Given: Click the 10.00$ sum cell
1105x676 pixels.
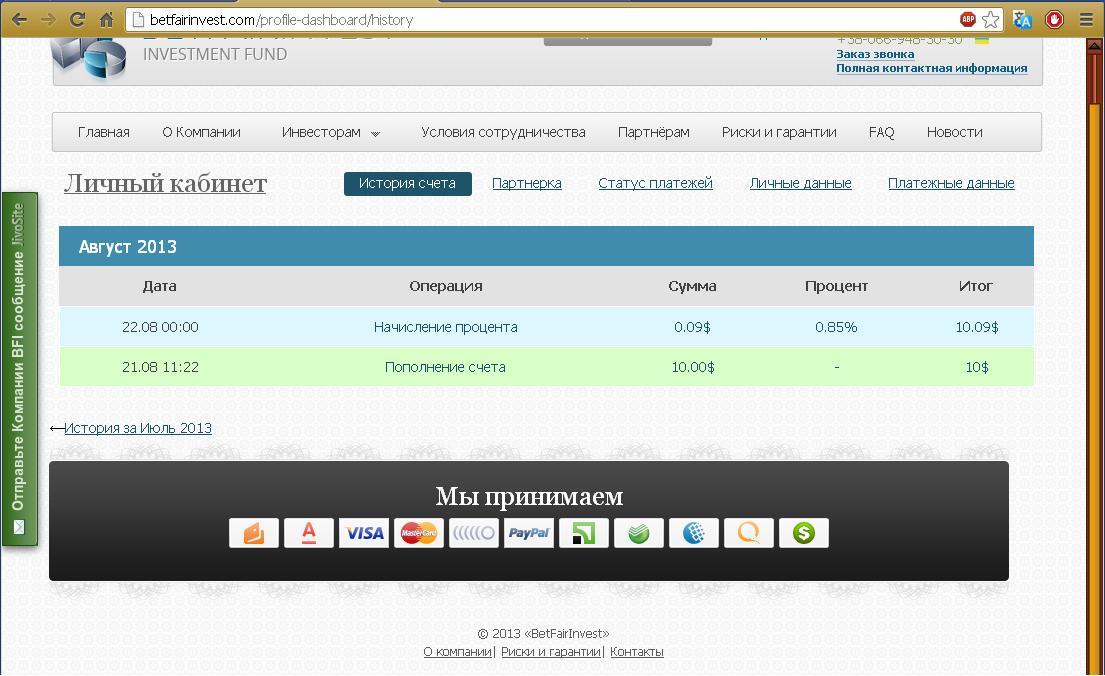Looking at the screenshot, I should [x=693, y=367].
